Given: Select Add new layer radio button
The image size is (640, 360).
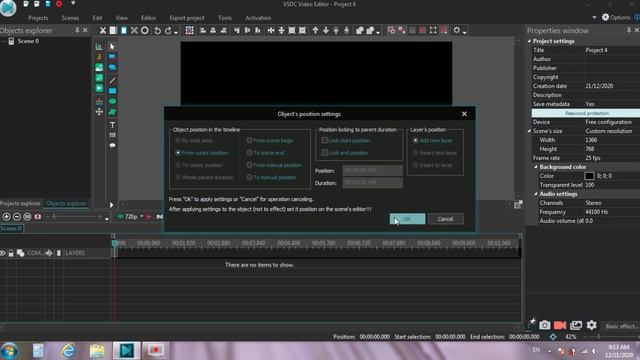Looking at the screenshot, I should pyautogui.click(x=416, y=140).
